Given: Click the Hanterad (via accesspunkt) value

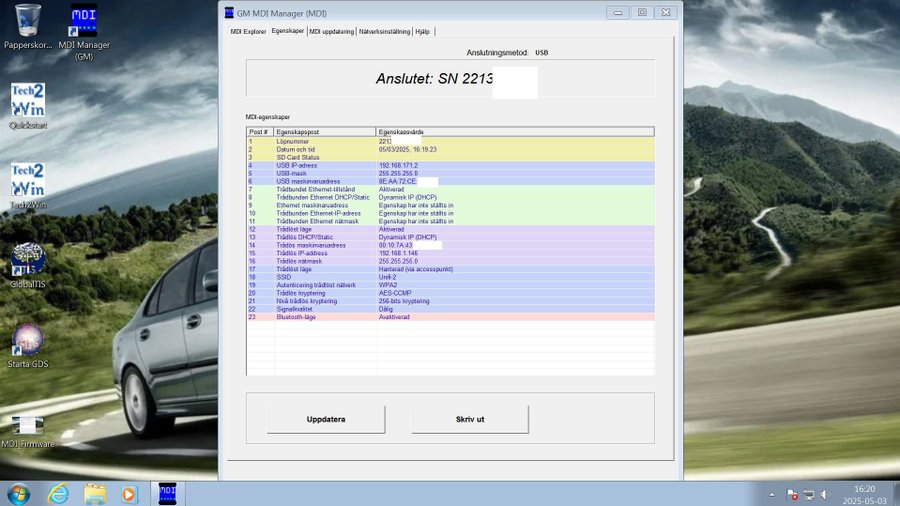Looking at the screenshot, I should click(416, 269).
